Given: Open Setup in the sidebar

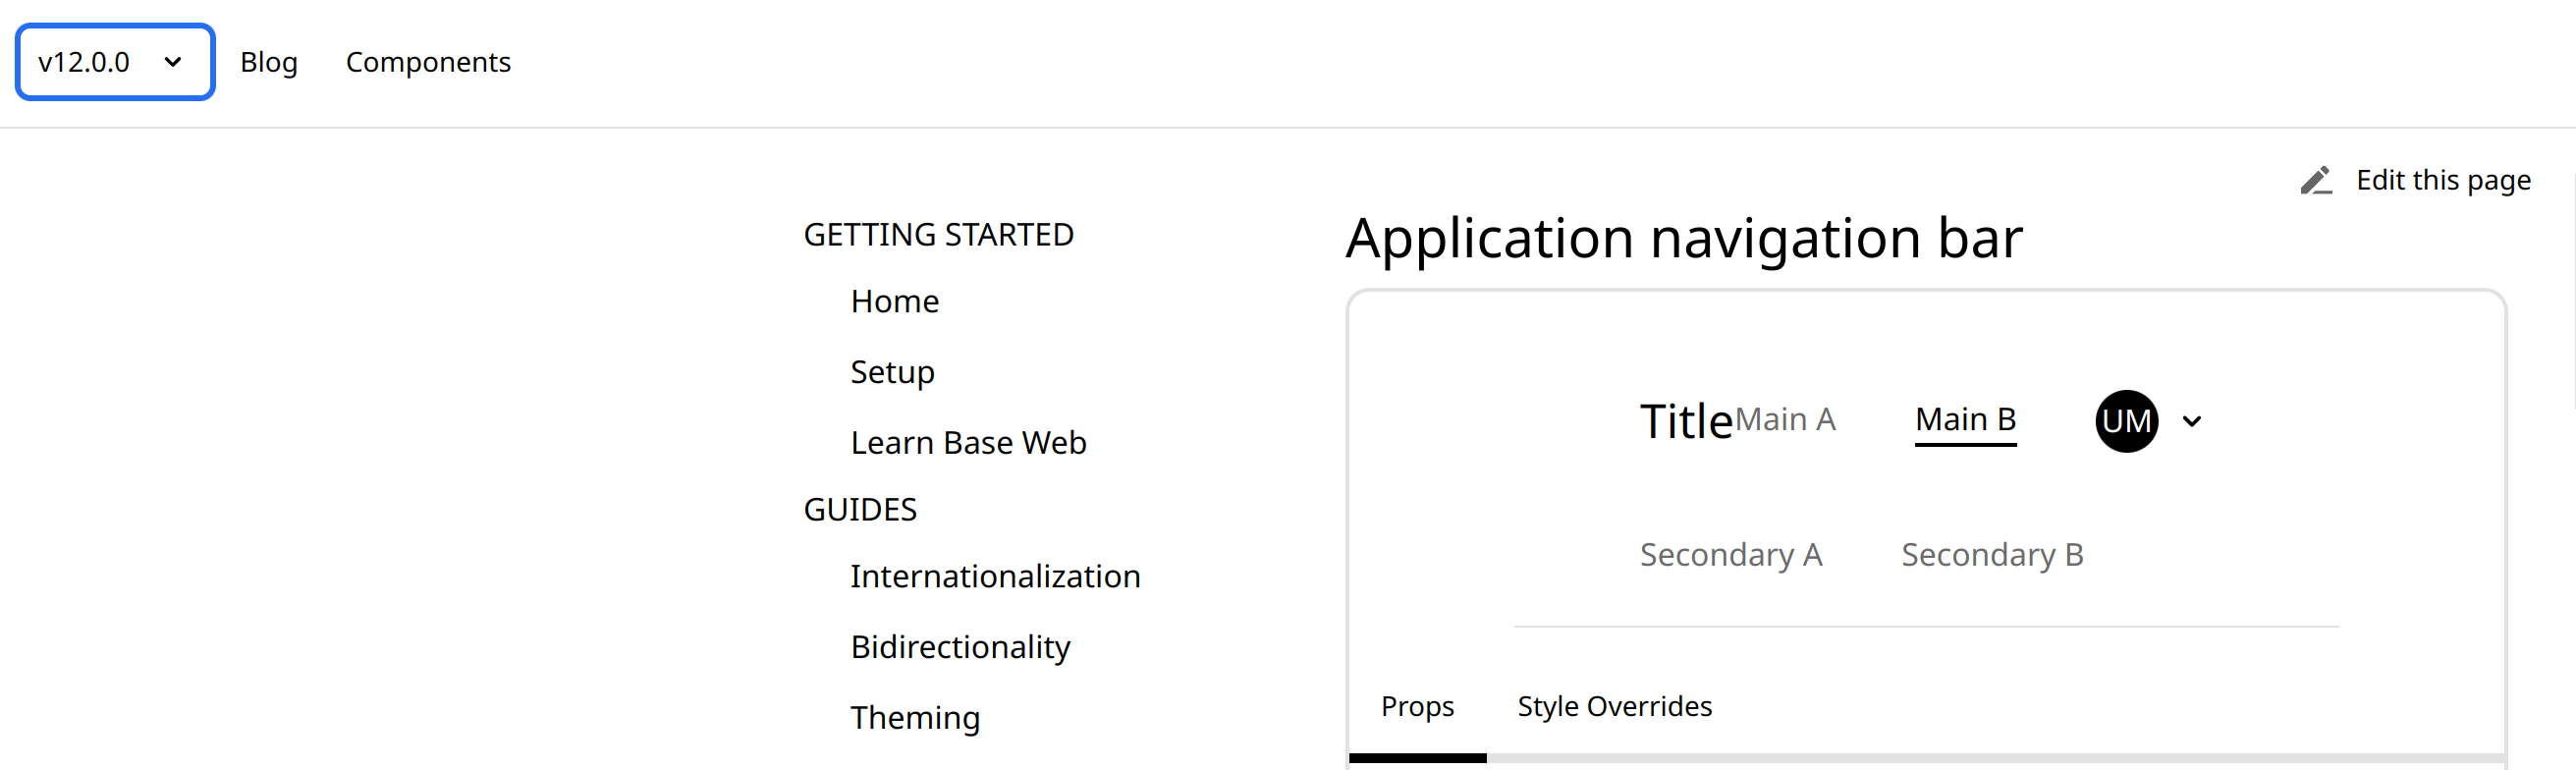Looking at the screenshot, I should tap(892, 372).
